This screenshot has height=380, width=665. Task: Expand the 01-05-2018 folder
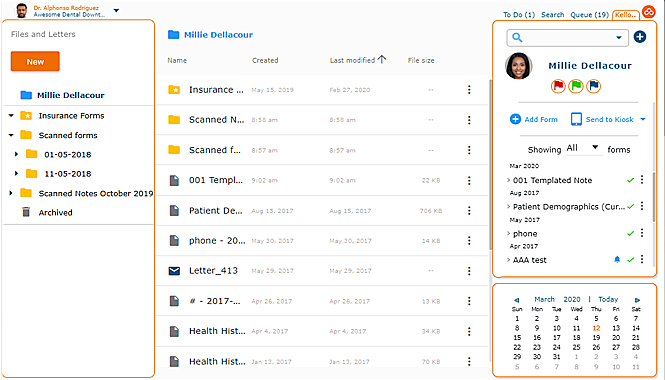17,154
